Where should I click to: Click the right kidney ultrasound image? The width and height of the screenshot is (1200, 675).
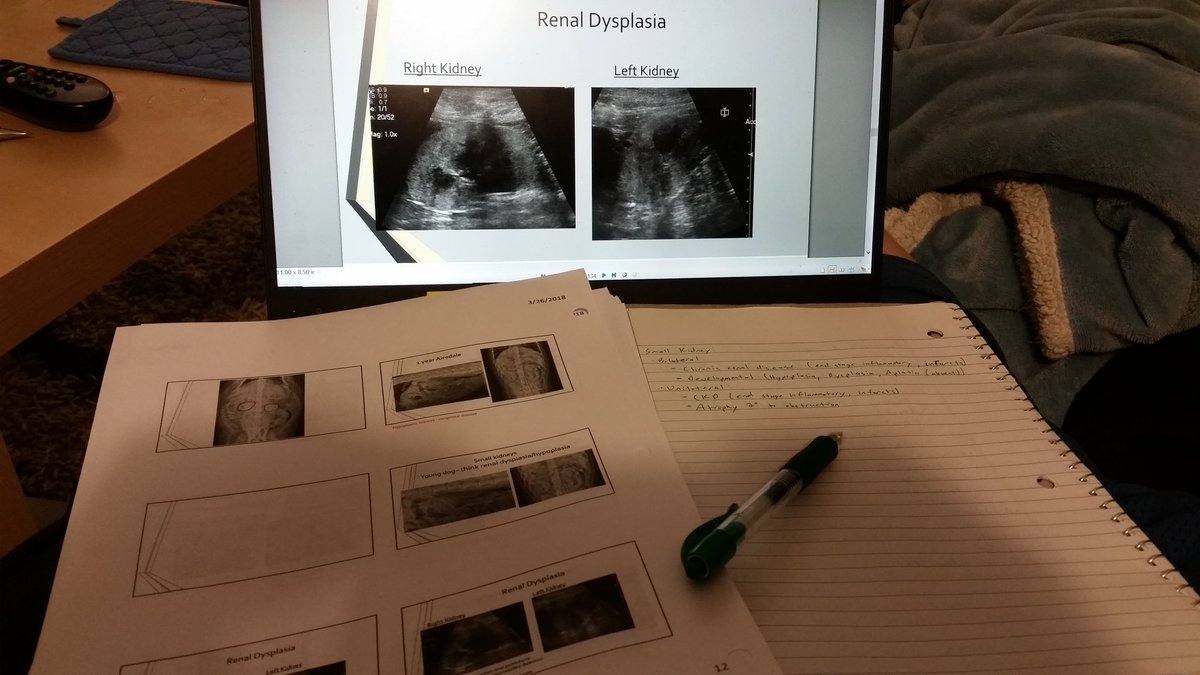[472, 157]
